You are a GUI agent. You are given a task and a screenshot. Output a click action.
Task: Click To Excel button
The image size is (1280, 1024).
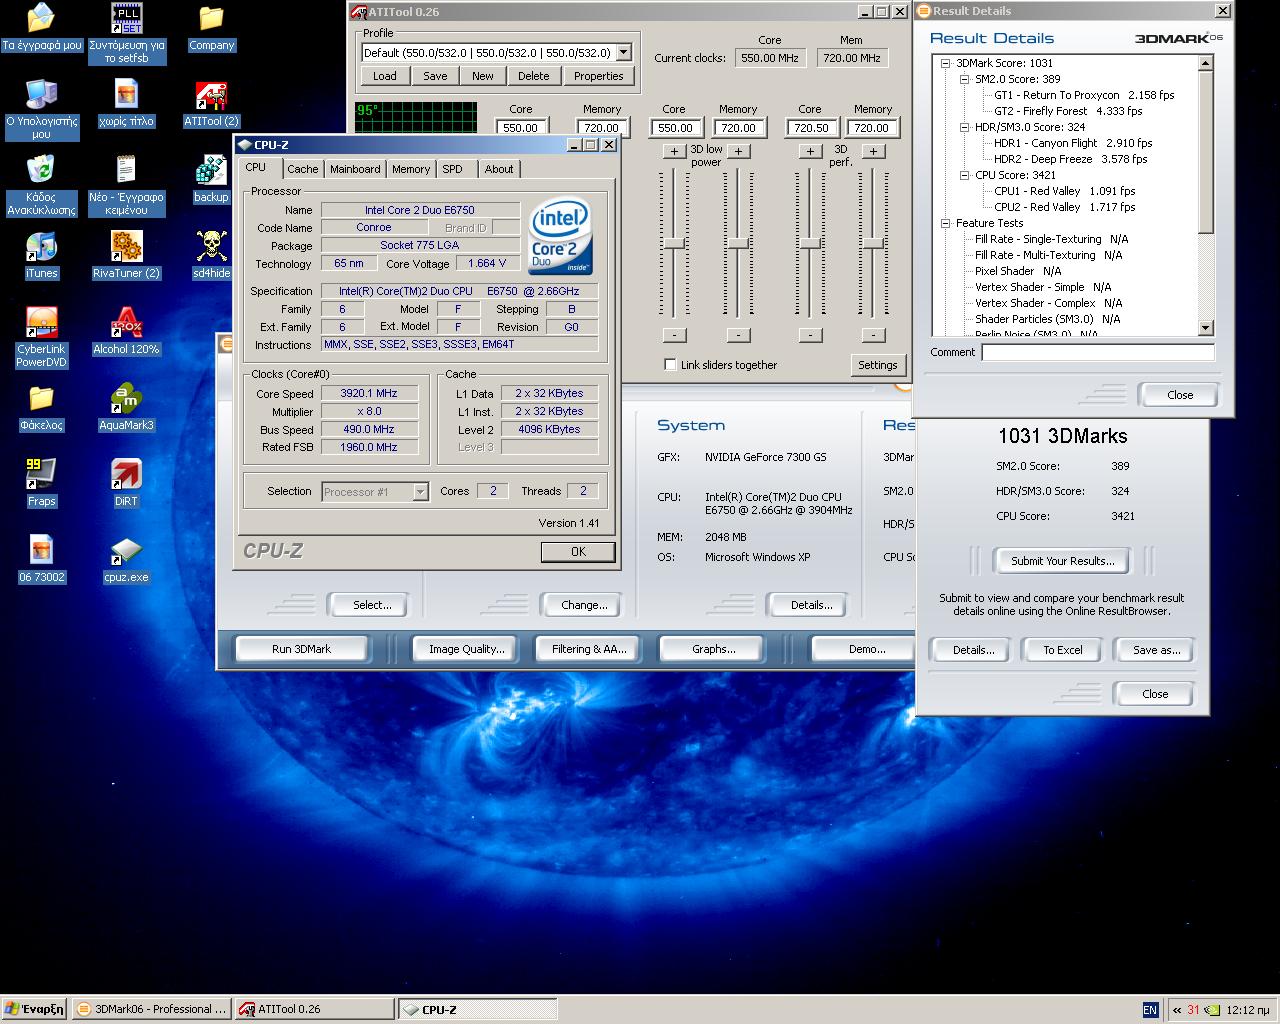[1063, 650]
